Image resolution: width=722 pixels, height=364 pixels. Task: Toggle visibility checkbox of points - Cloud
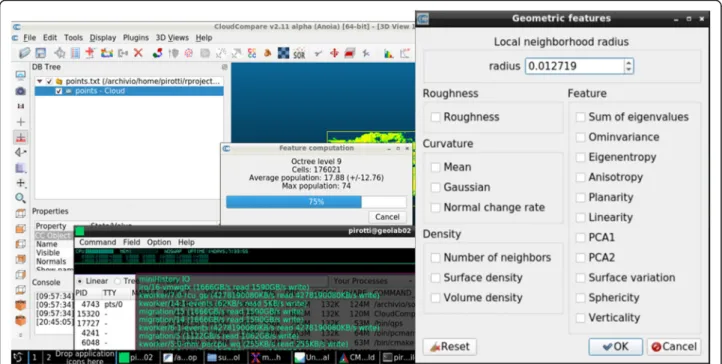58,91
